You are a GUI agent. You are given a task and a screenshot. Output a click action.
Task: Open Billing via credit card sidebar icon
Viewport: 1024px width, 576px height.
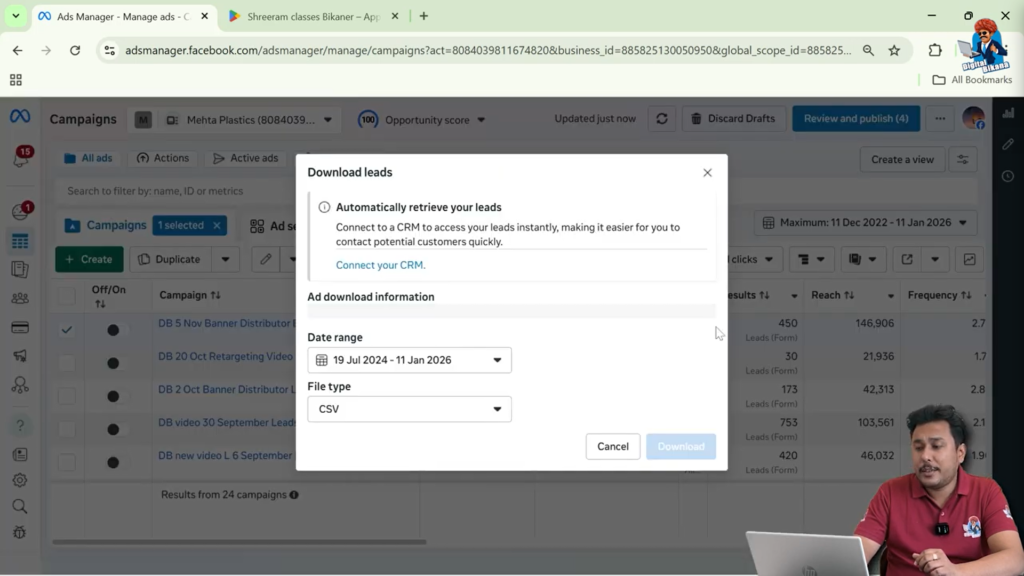[20, 325]
